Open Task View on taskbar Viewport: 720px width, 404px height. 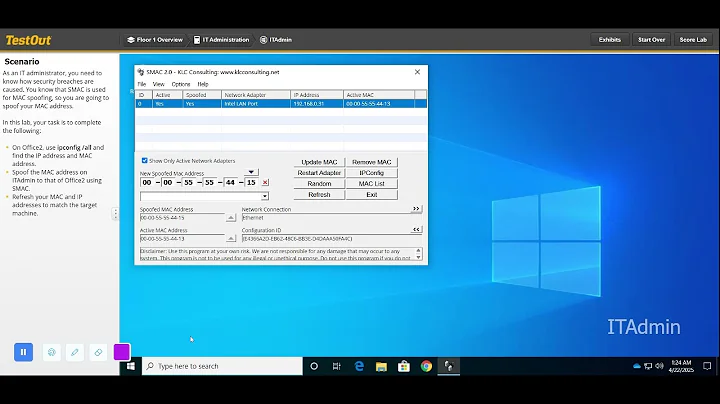pos(337,366)
